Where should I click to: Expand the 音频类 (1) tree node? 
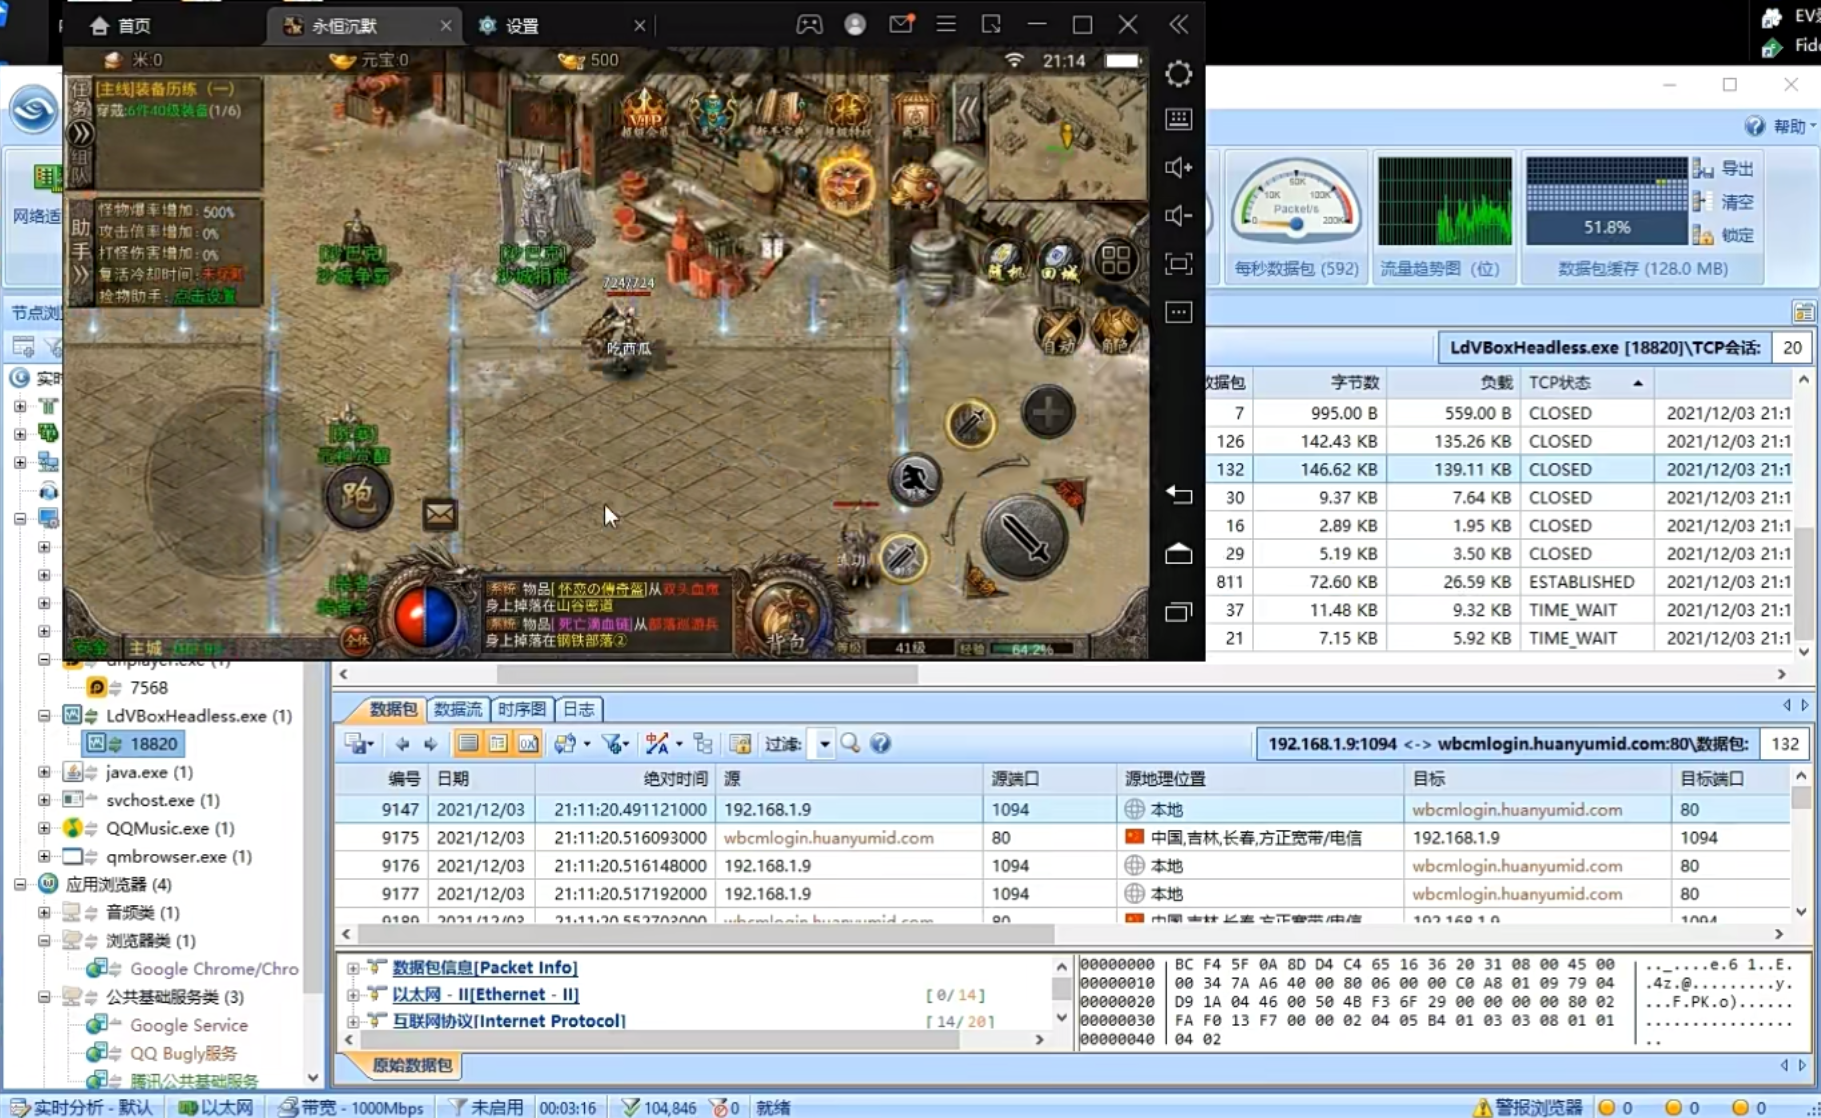click(x=44, y=912)
